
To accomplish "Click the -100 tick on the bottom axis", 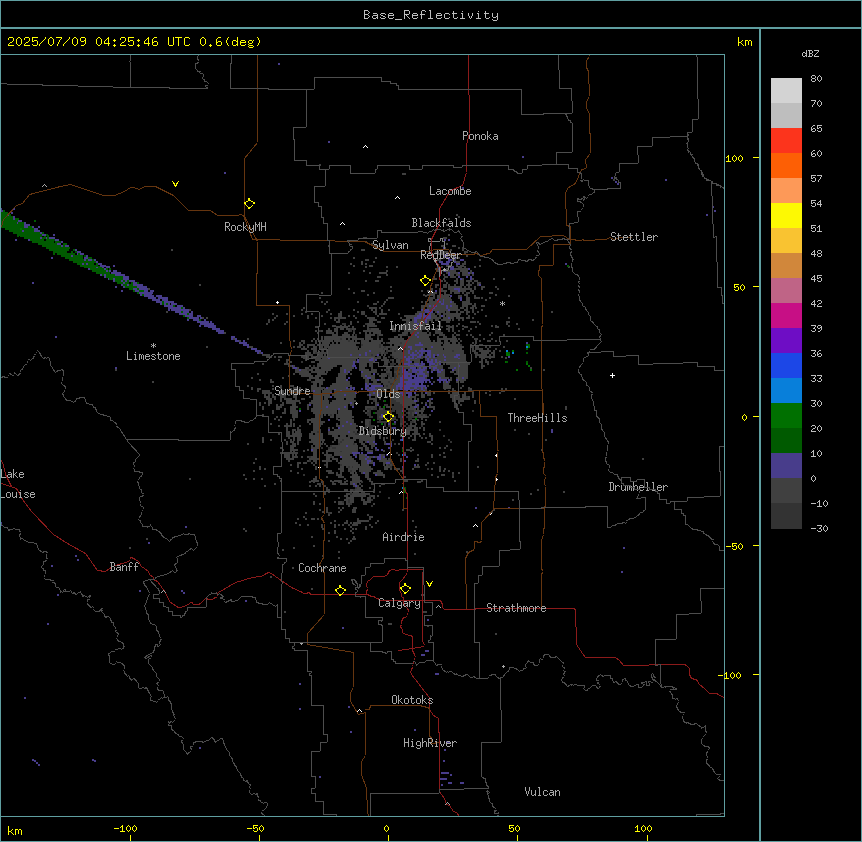I will tap(125, 828).
